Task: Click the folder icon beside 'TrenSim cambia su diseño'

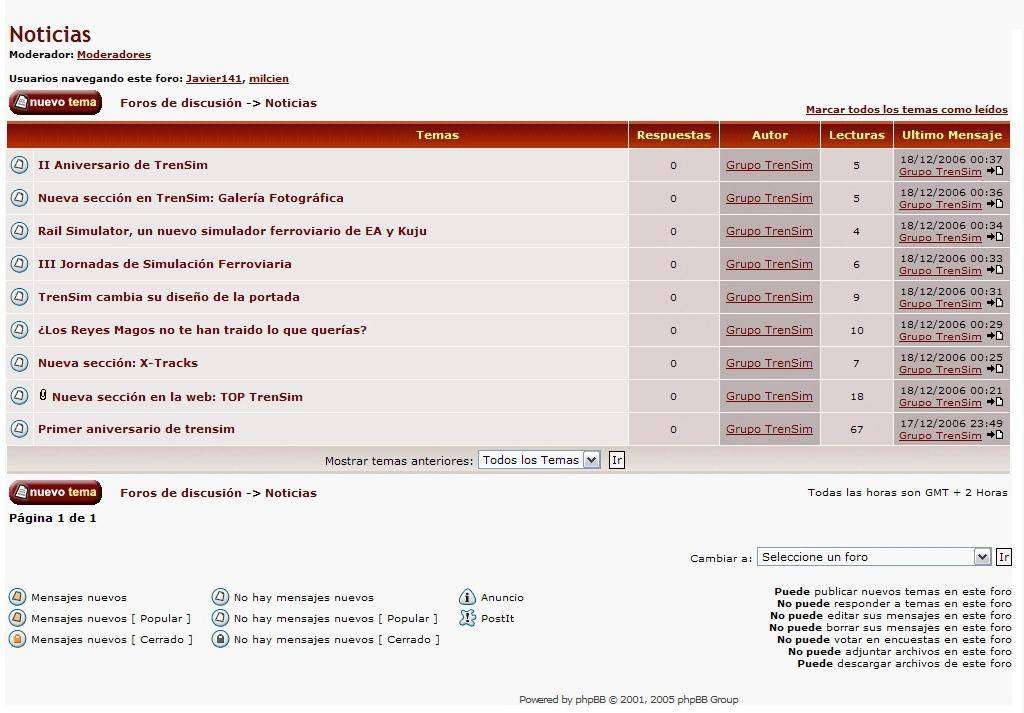Action: pyautogui.click(x=19, y=297)
